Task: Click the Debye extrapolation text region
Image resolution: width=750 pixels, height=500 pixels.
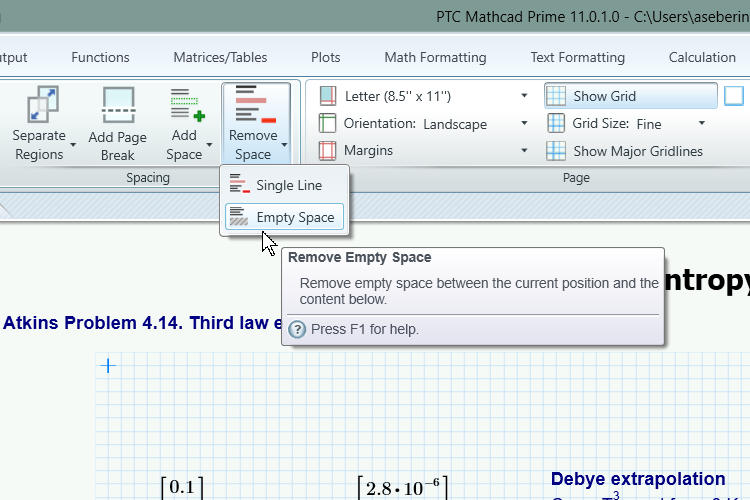Action: (x=638, y=479)
